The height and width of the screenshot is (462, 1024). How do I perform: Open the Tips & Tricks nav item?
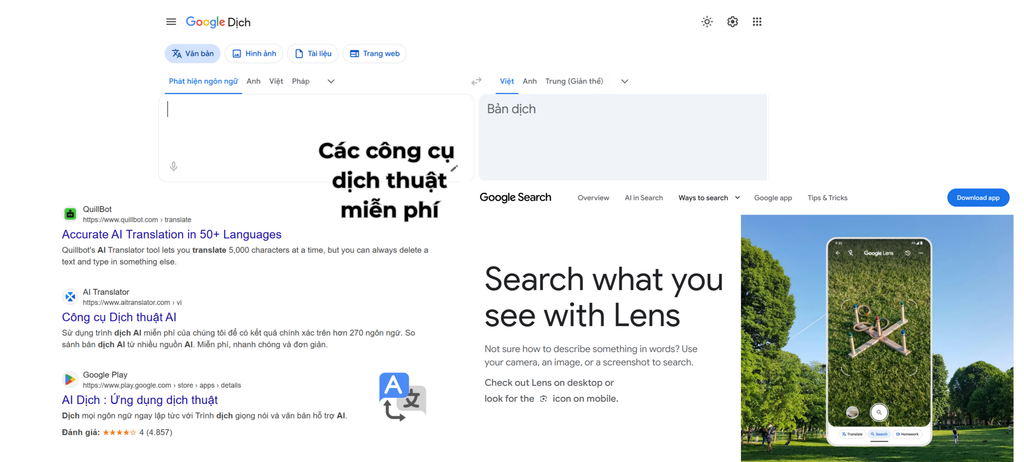pyautogui.click(x=827, y=198)
